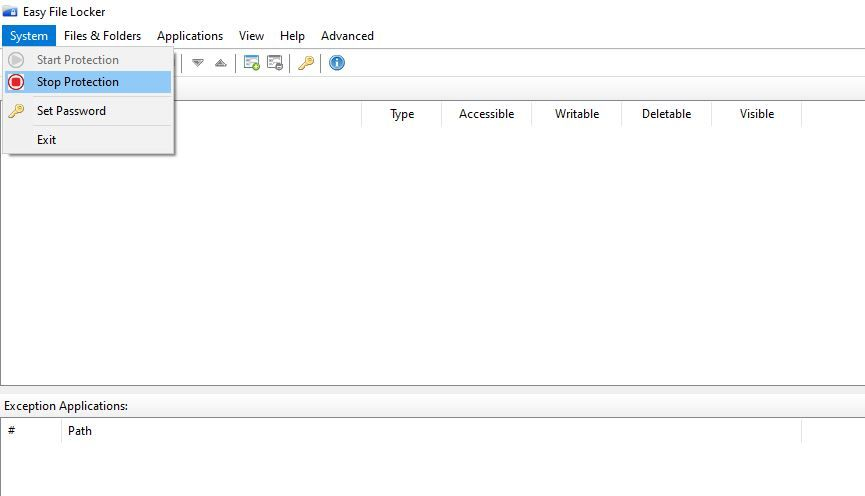Open the Files & Folders menu
865x496 pixels.
(103, 36)
